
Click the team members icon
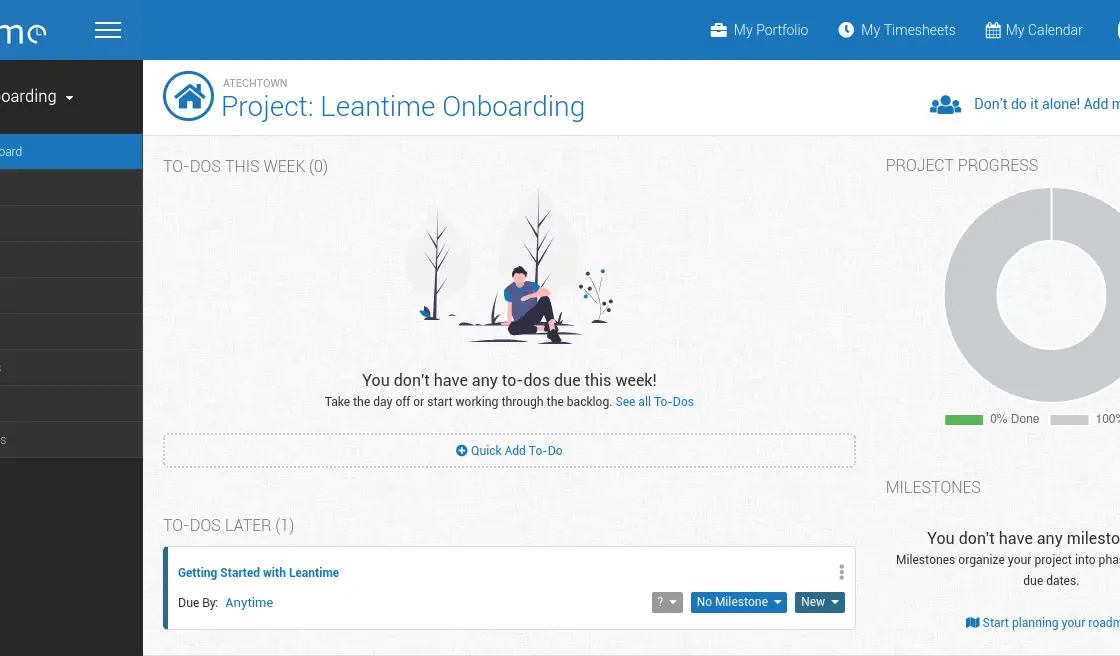point(945,104)
